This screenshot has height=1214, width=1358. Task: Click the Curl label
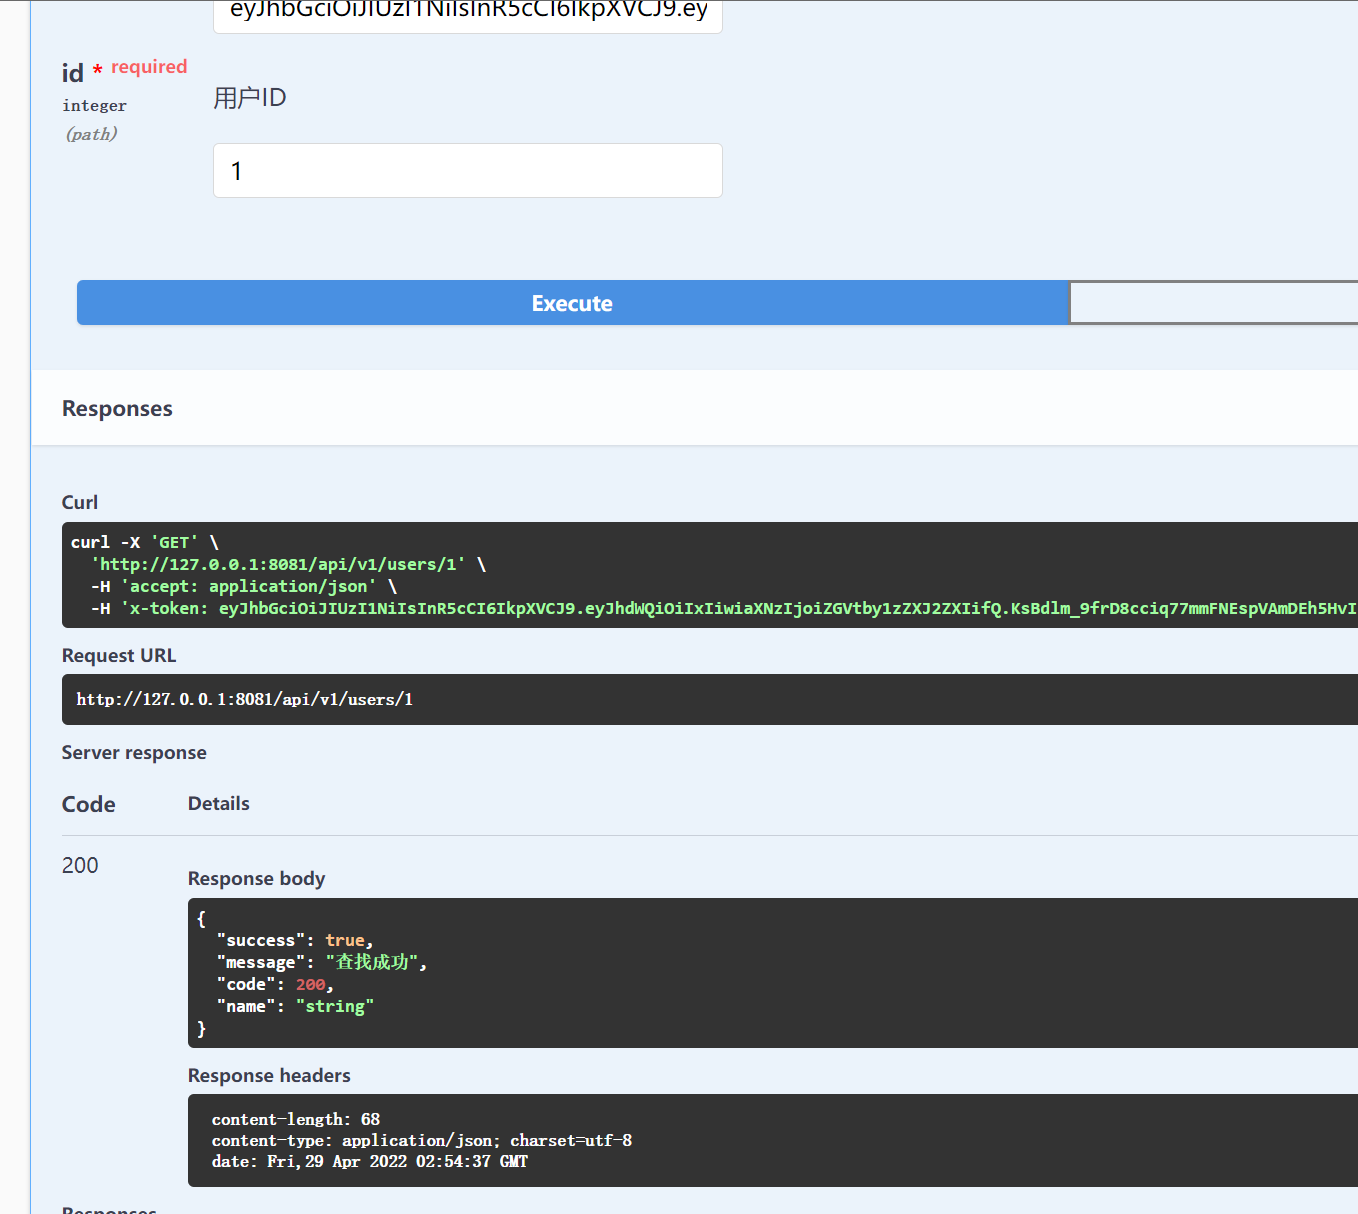tap(80, 502)
